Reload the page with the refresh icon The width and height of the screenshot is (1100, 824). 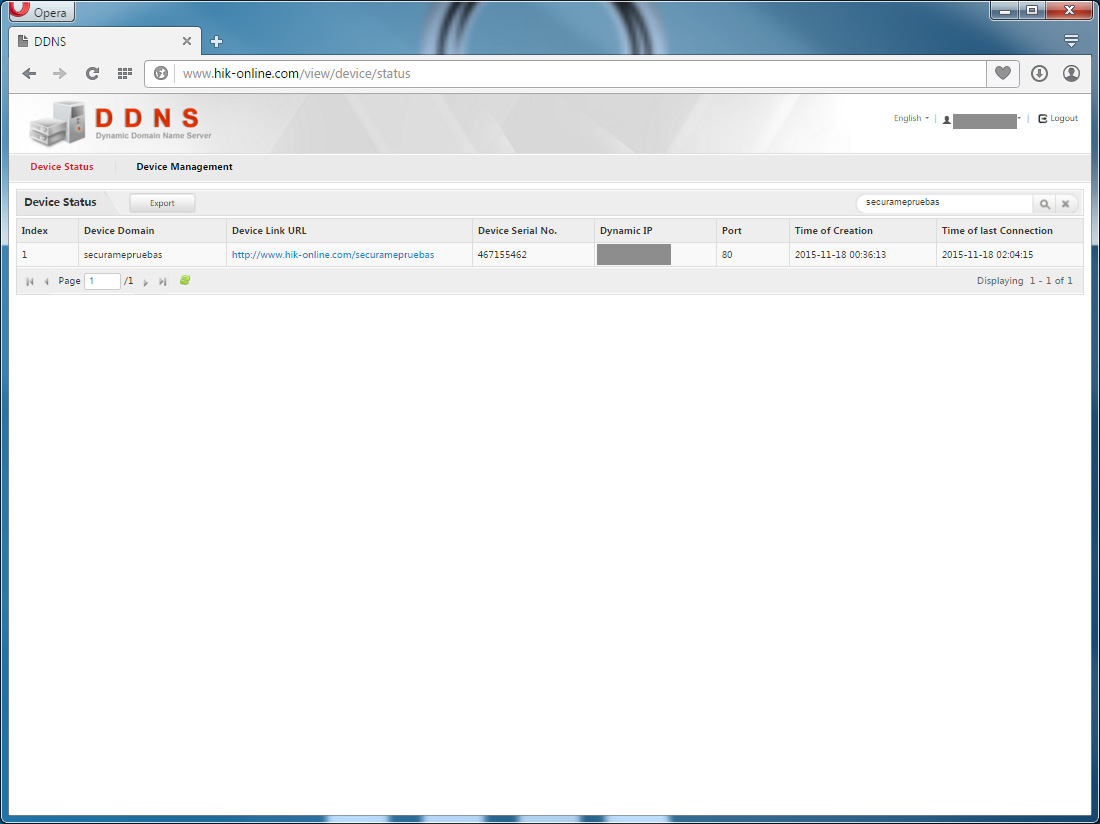click(92, 74)
